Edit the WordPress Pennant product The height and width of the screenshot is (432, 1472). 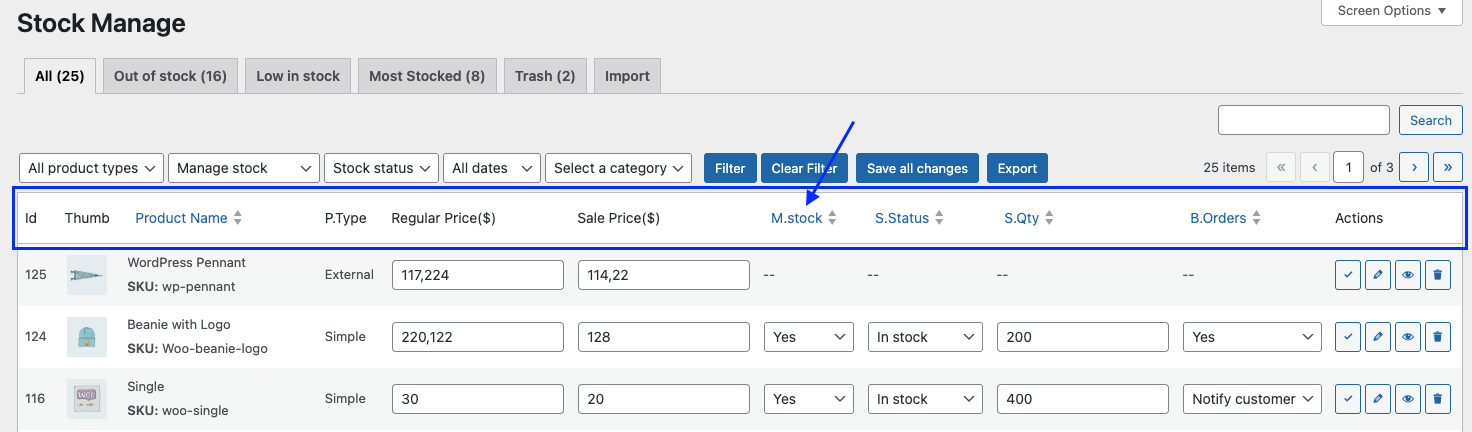[x=1377, y=275]
